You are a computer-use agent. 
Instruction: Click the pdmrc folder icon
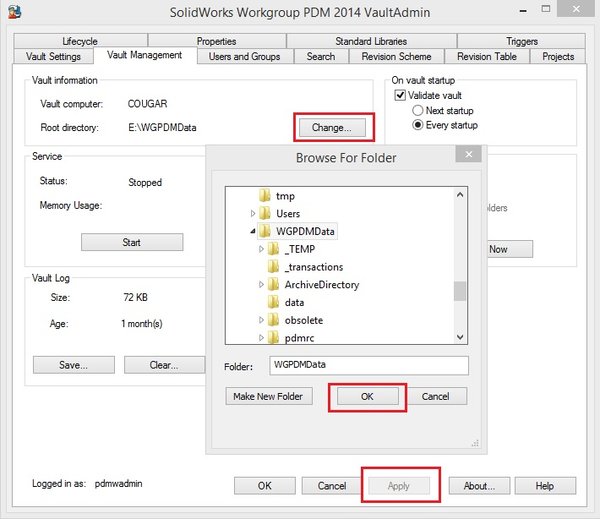[273, 337]
